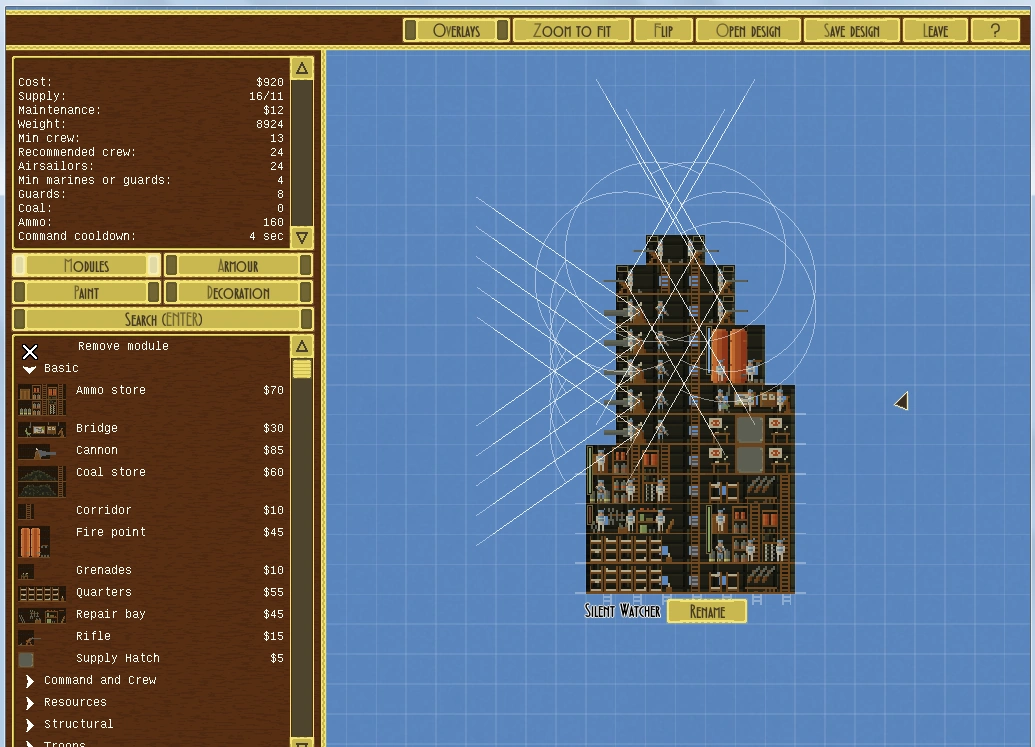Viewport: 1035px width, 747px height.
Task: Select the Bridge module icon
Action: tap(42, 430)
